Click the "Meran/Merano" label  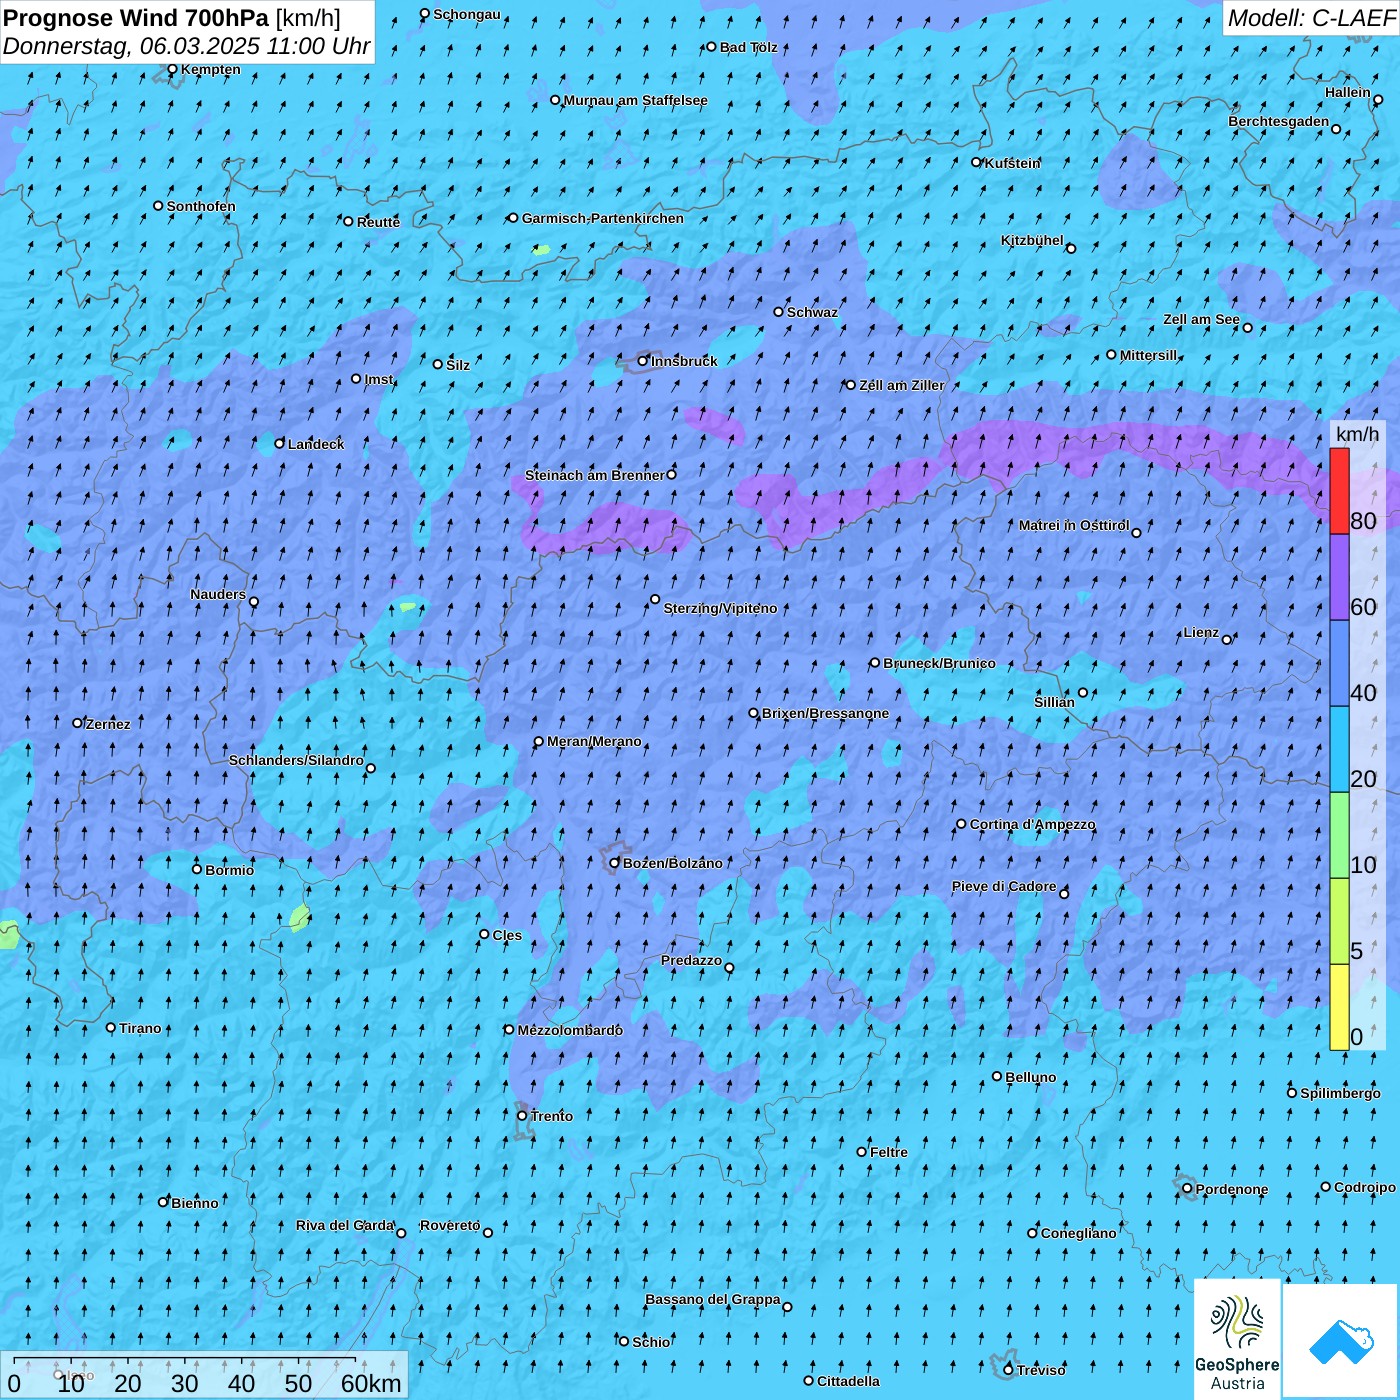(x=594, y=741)
